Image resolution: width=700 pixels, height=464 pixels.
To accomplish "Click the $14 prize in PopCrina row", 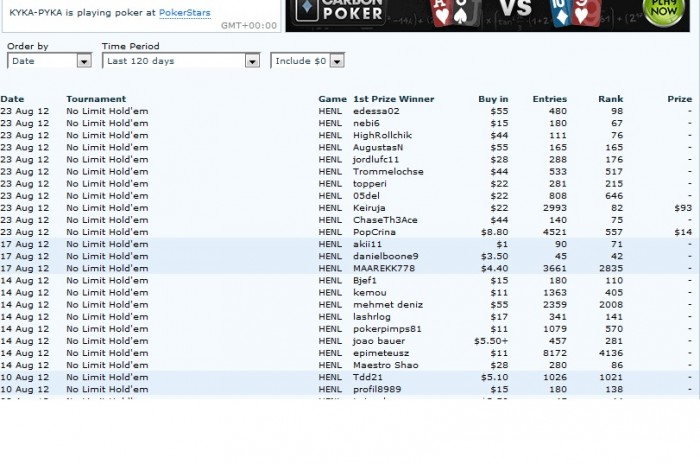I will 683,232.
